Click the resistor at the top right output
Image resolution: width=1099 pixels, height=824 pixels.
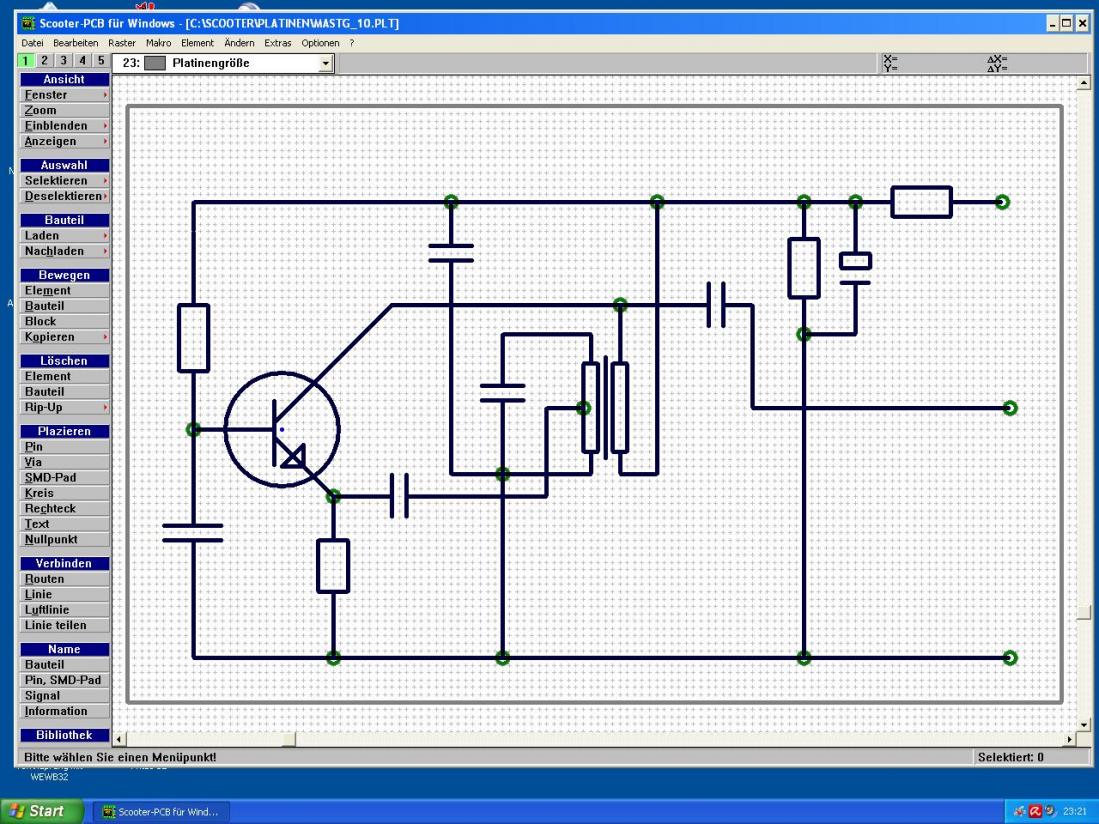pyautogui.click(x=921, y=202)
